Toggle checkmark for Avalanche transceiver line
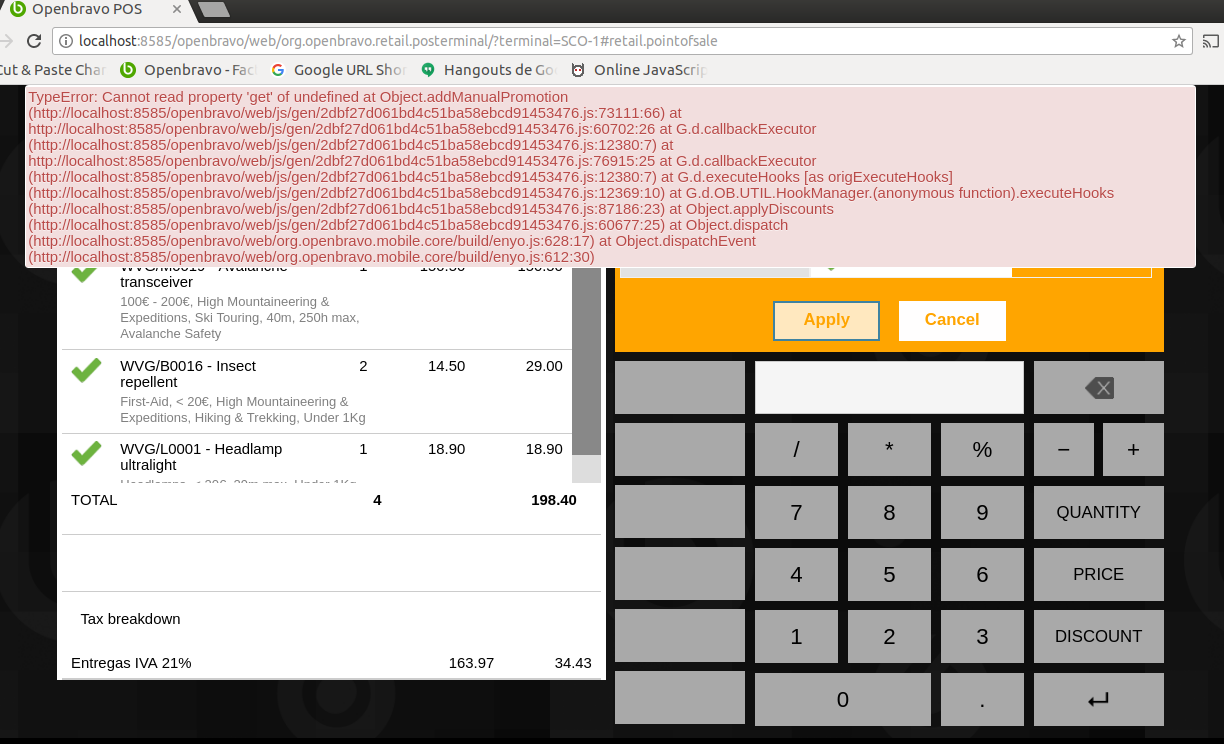Screen dimensions: 1224x744 85,273
